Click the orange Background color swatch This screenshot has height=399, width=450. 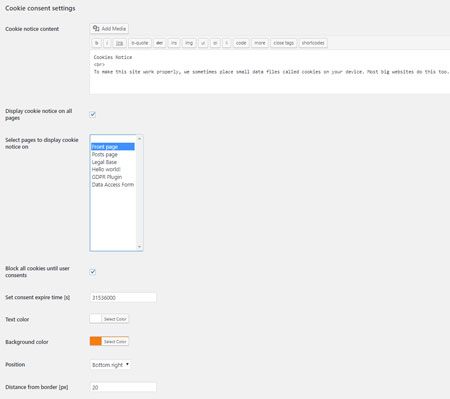[x=96, y=341]
